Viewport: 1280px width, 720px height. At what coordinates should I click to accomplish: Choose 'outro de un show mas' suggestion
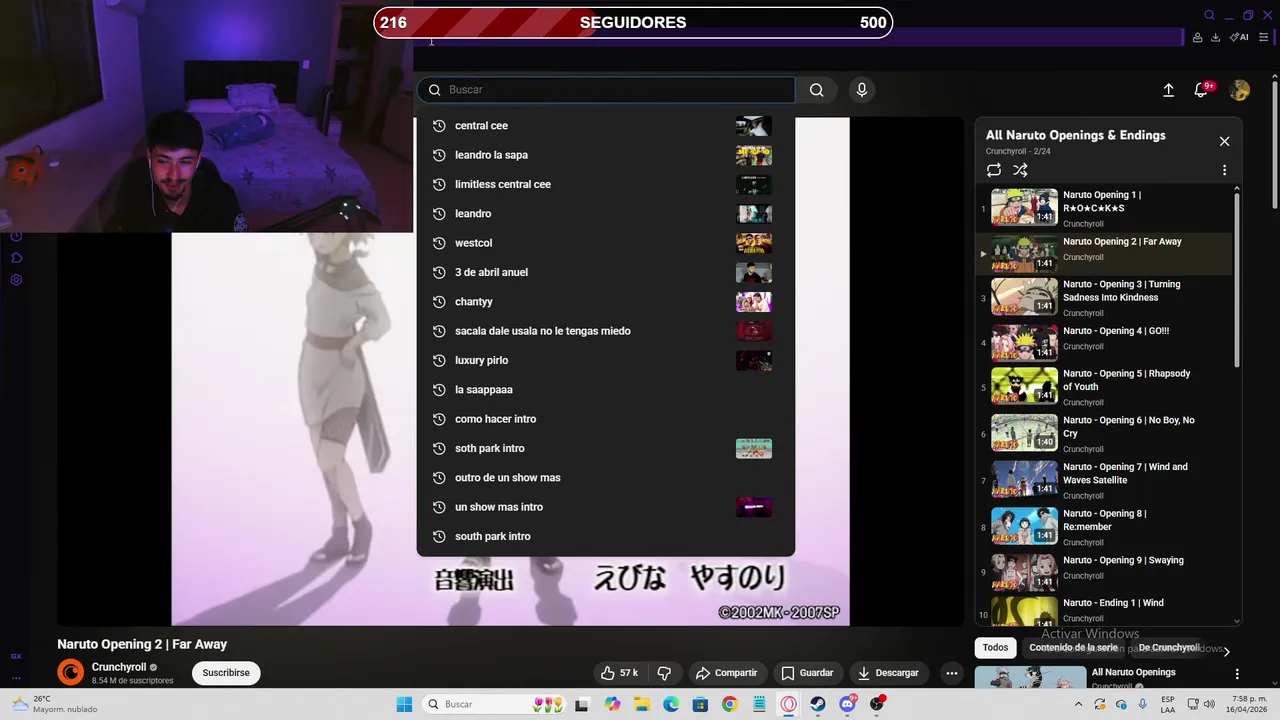[605, 478]
